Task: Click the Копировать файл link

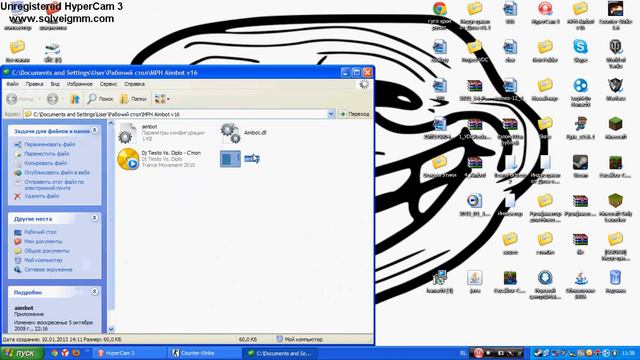Action: 45,163
